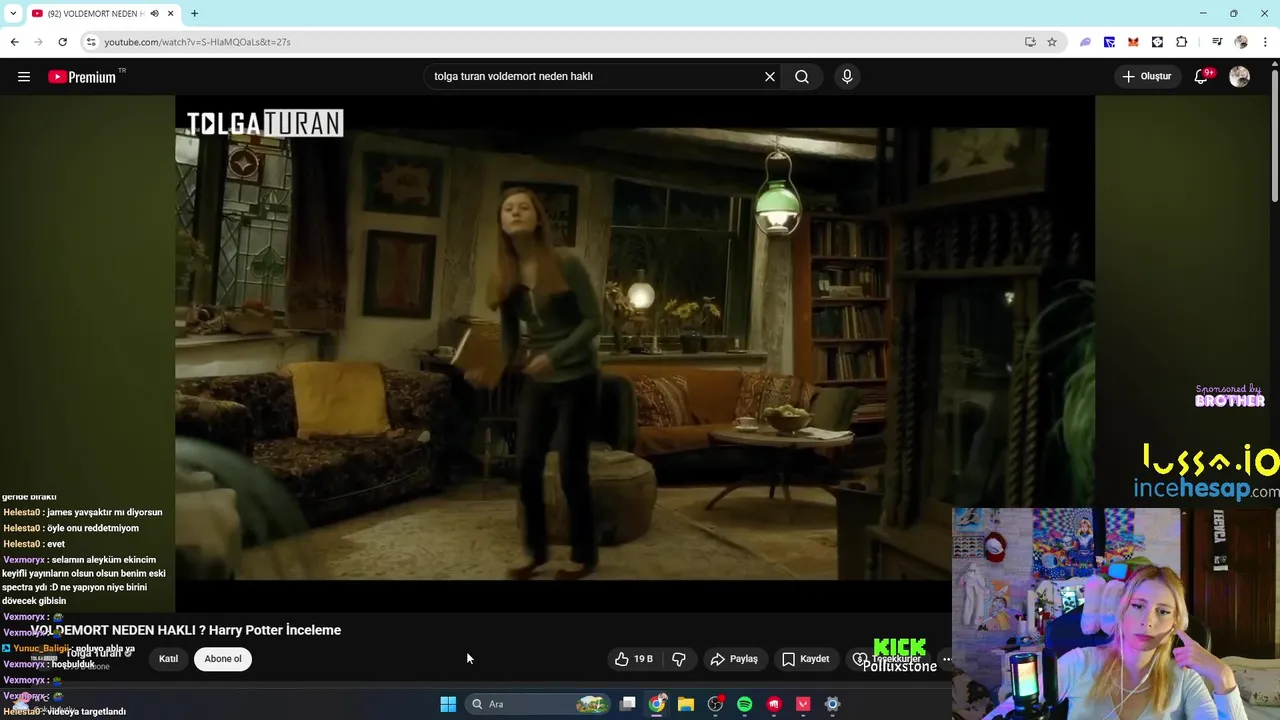Click the Katıl join button
This screenshot has width=1280, height=720.
tap(168, 659)
